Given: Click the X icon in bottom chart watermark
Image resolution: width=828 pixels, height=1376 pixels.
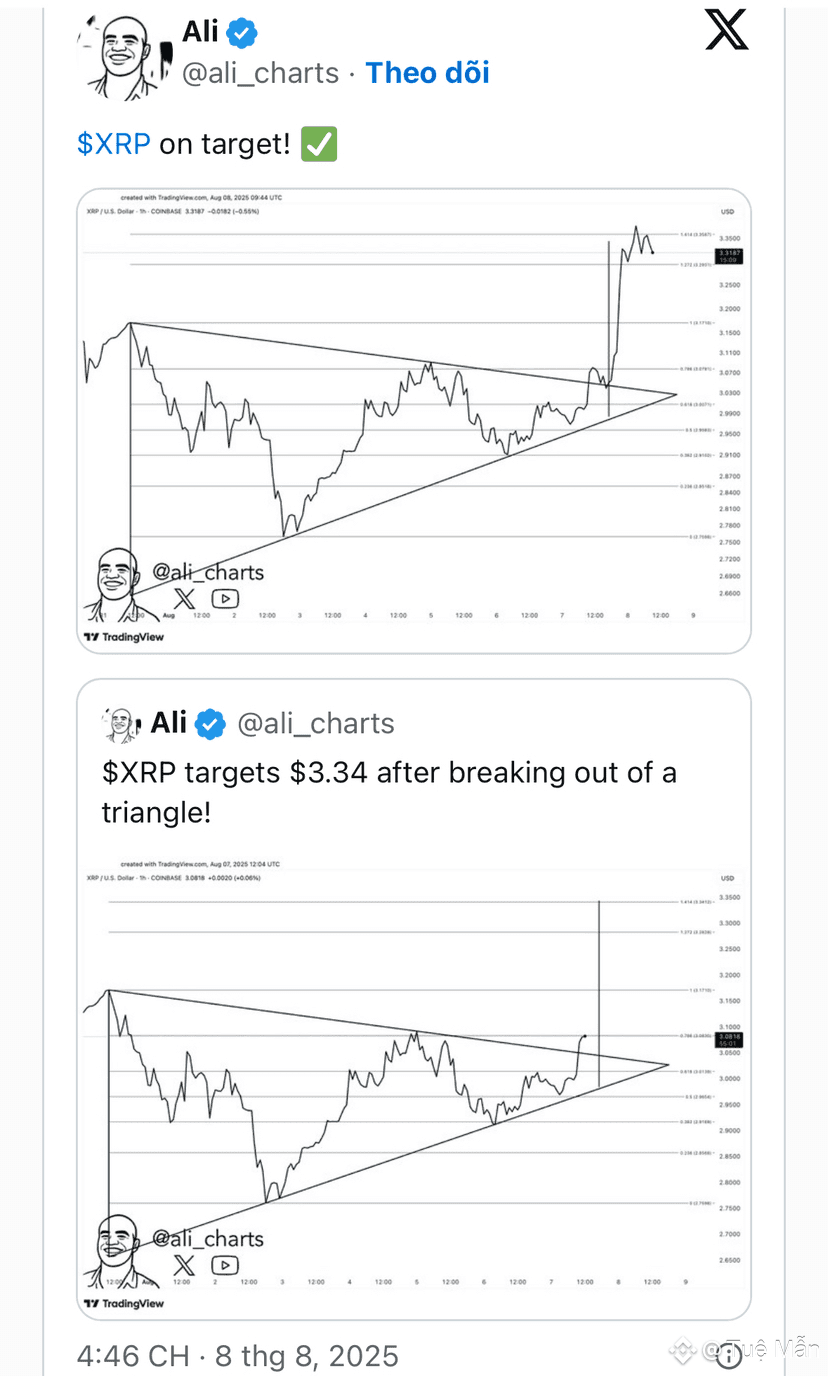Looking at the screenshot, I should (184, 1266).
